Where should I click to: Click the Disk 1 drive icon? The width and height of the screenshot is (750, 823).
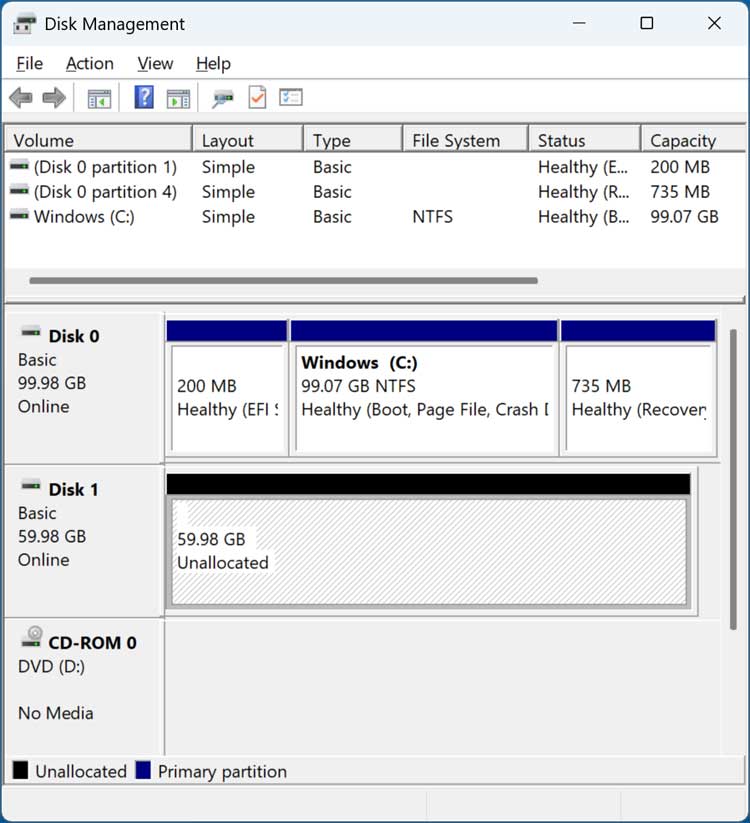pos(31,486)
